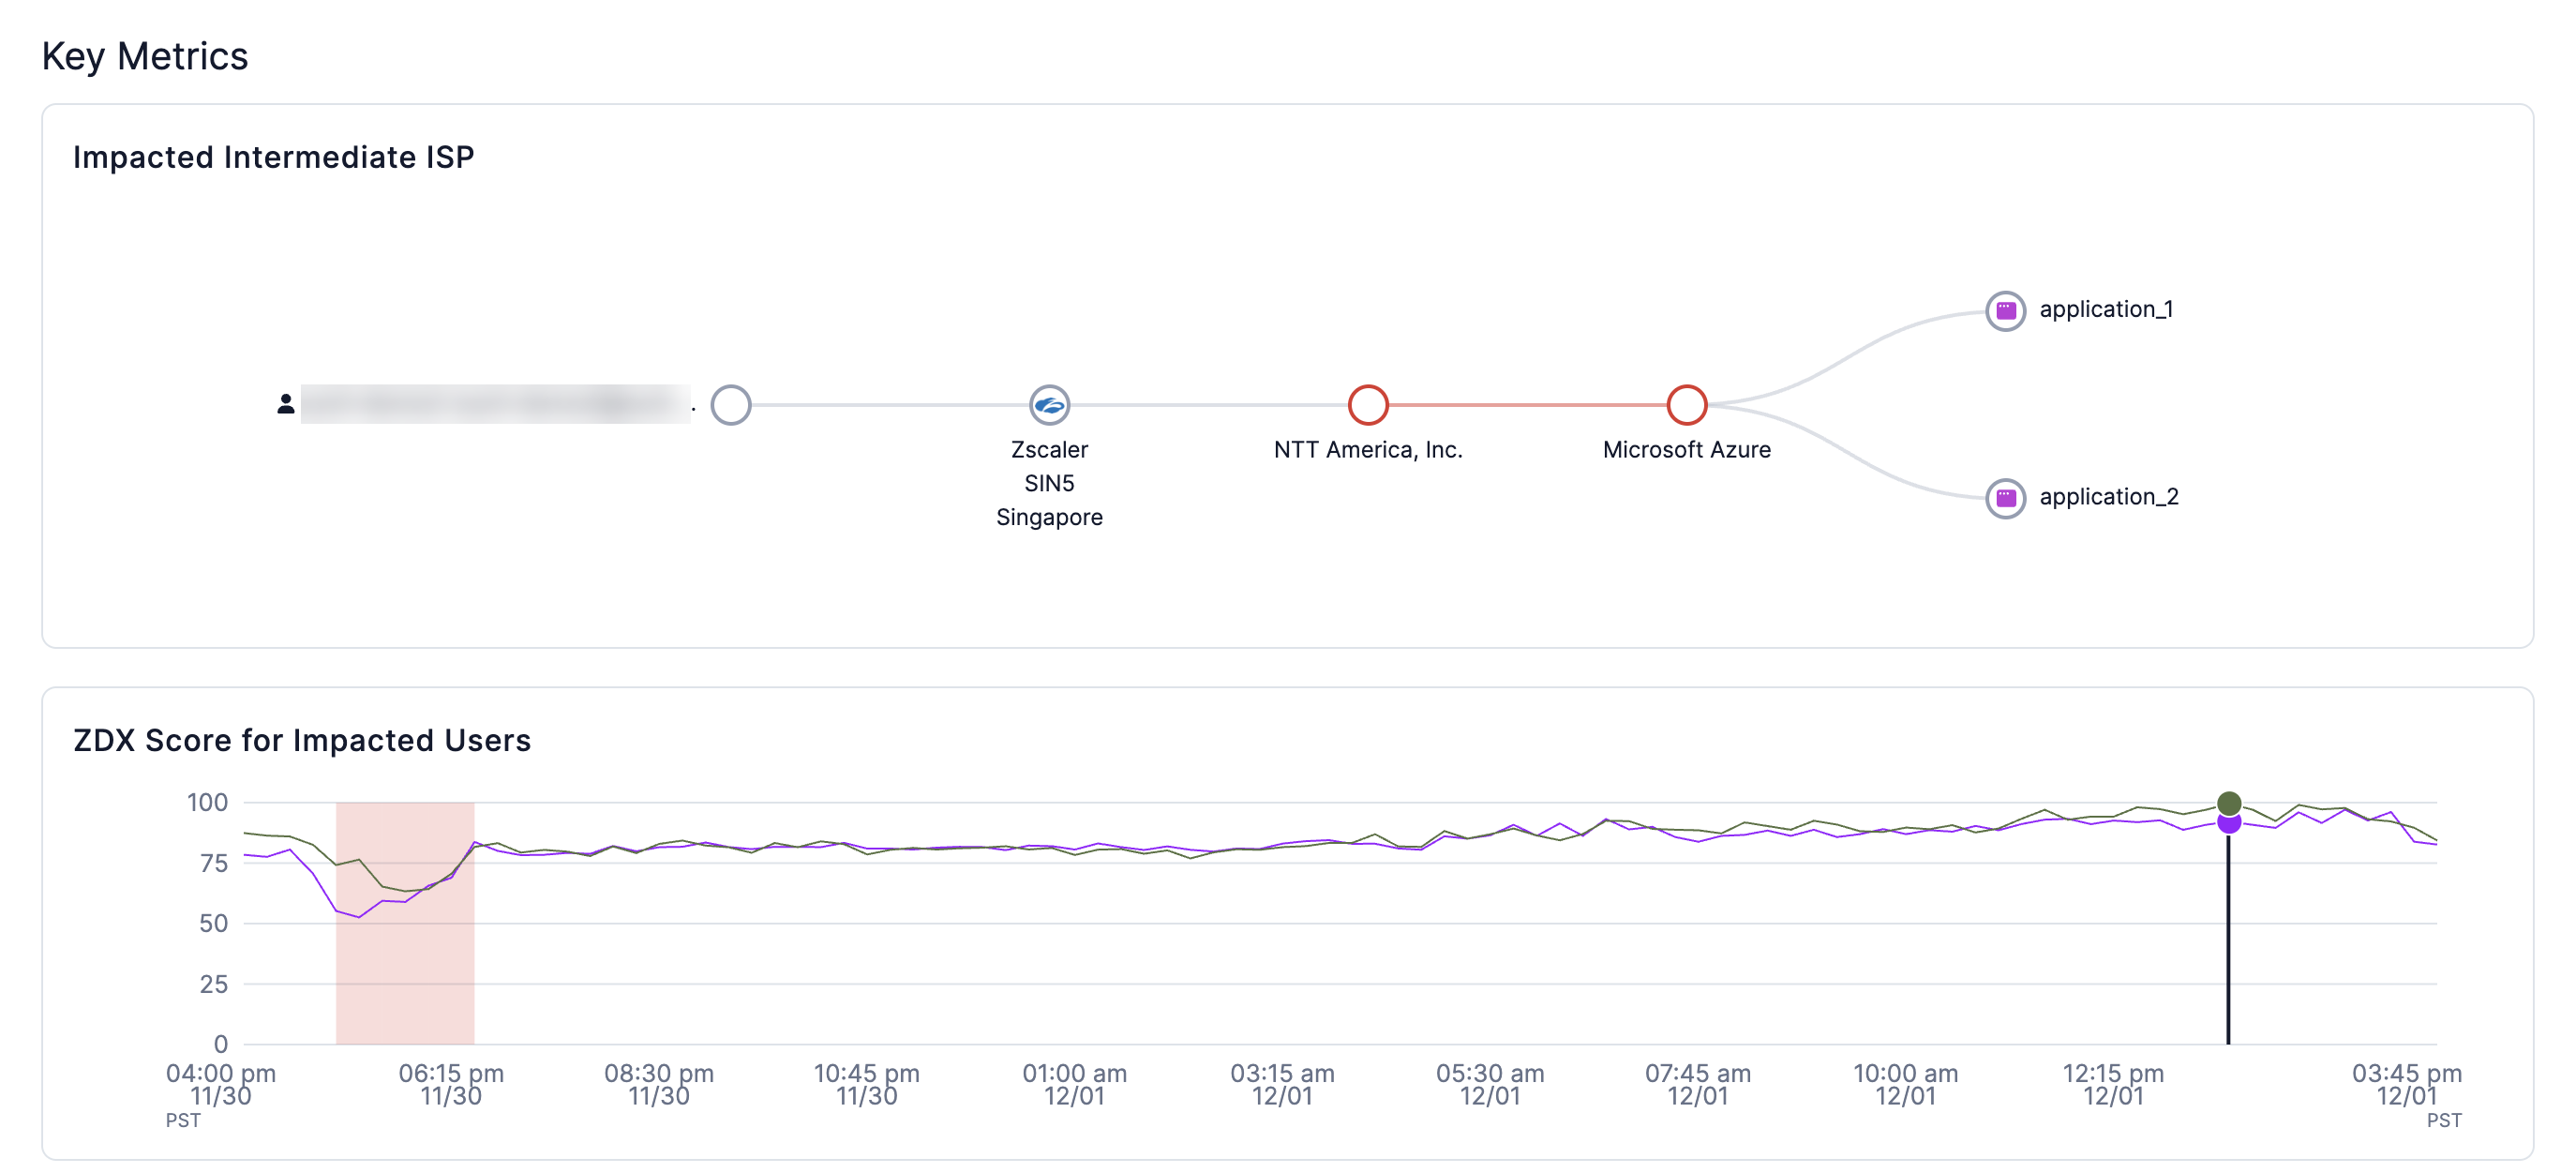2576x1173 pixels.
Task: Click the Microsoft Azure label text
Action: [x=1686, y=450]
